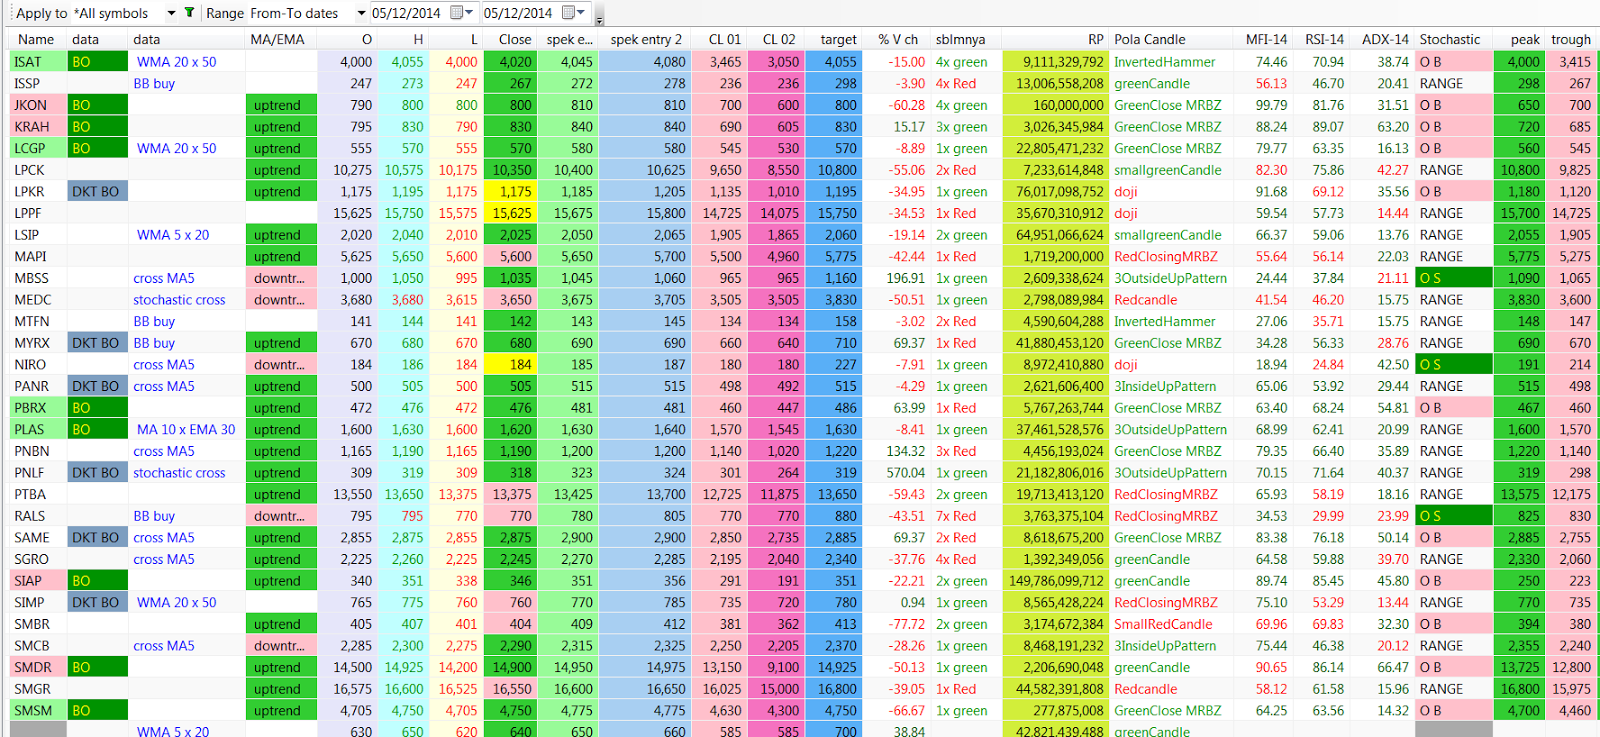Click the green filter funnel icon
Viewport: 1600px width, 737px height.
click(189, 13)
